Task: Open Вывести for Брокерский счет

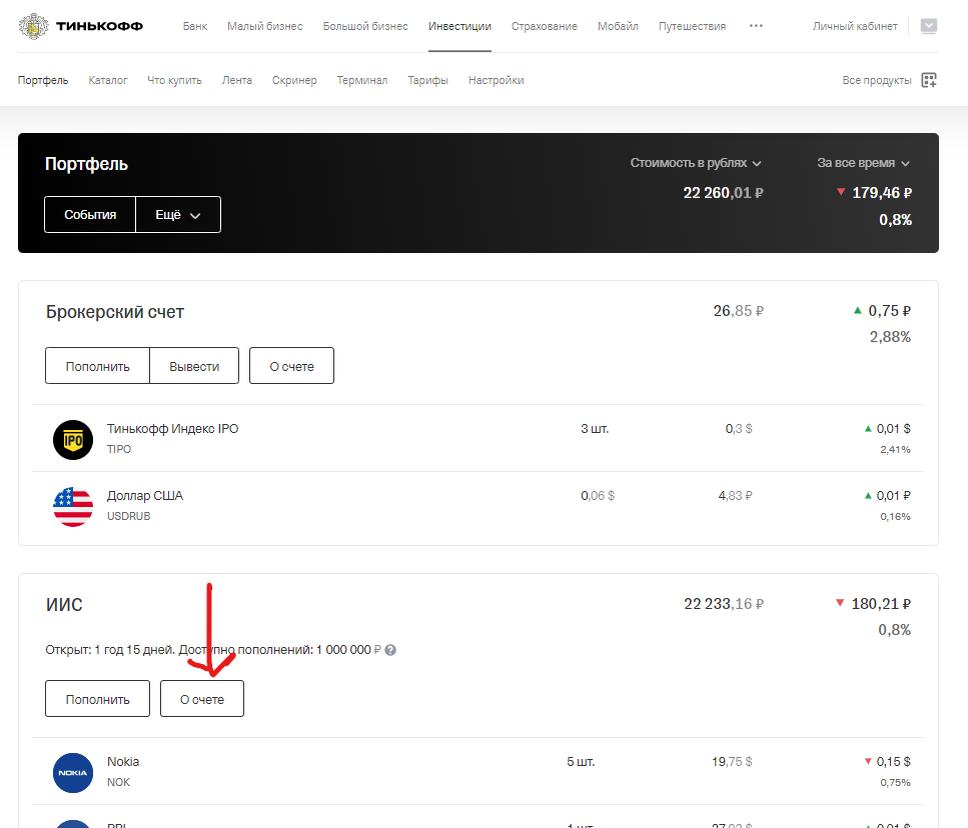Action: [194, 365]
